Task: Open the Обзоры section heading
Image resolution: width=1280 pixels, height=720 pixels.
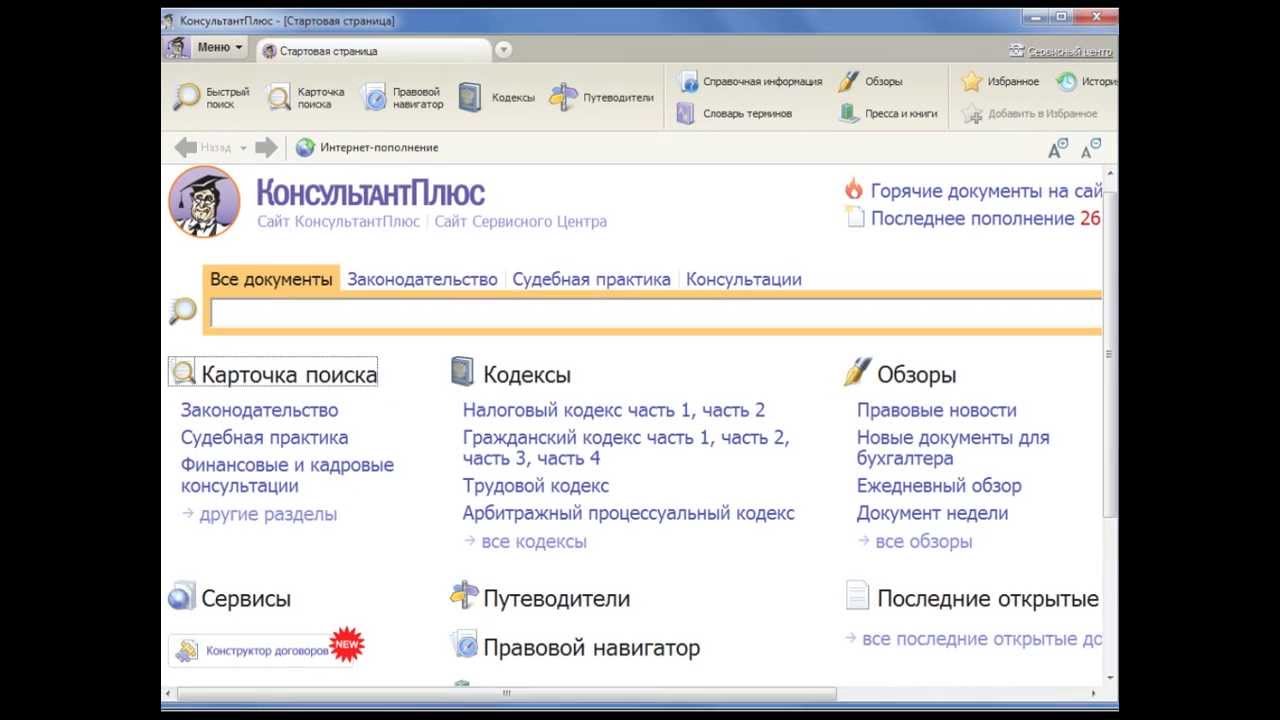Action: [917, 375]
